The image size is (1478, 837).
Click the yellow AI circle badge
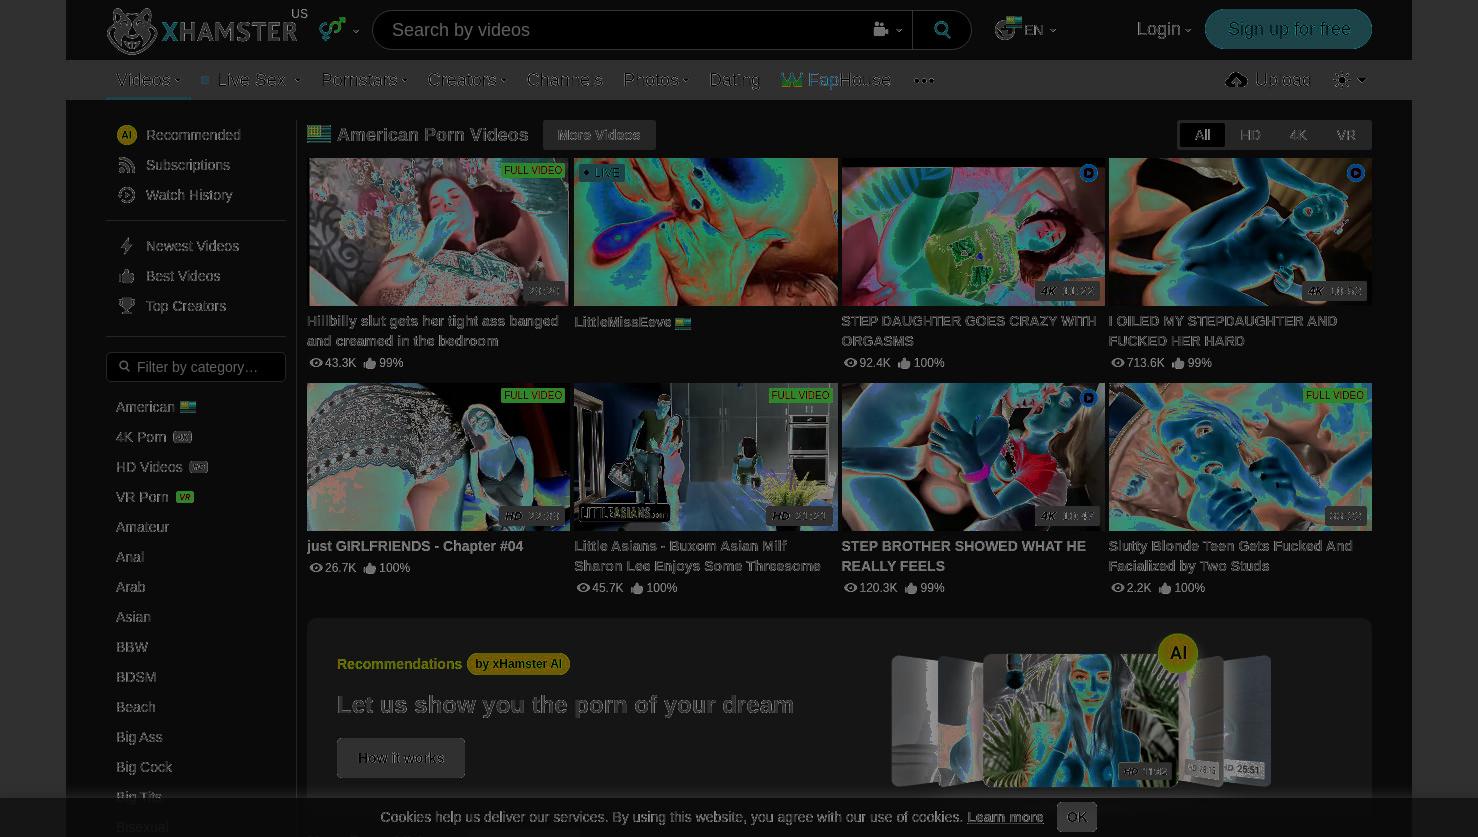pos(1178,654)
